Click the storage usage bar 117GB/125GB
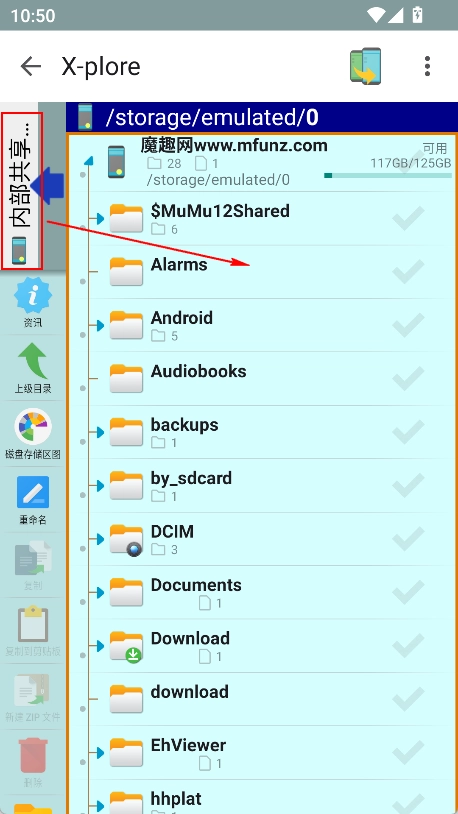The height and width of the screenshot is (814, 458). 388,175
